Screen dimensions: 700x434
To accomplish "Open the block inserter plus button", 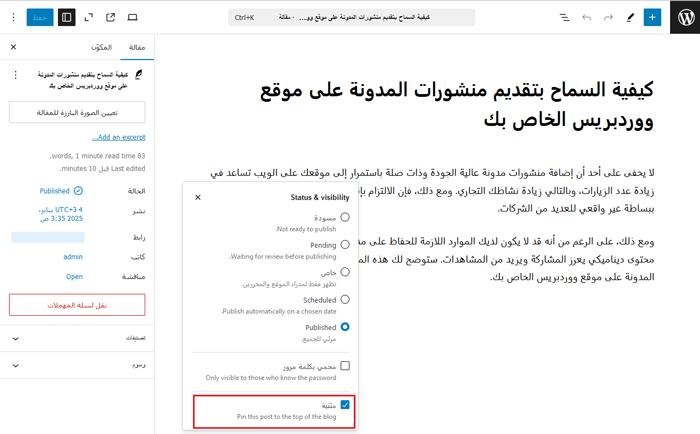I will click(x=652, y=17).
